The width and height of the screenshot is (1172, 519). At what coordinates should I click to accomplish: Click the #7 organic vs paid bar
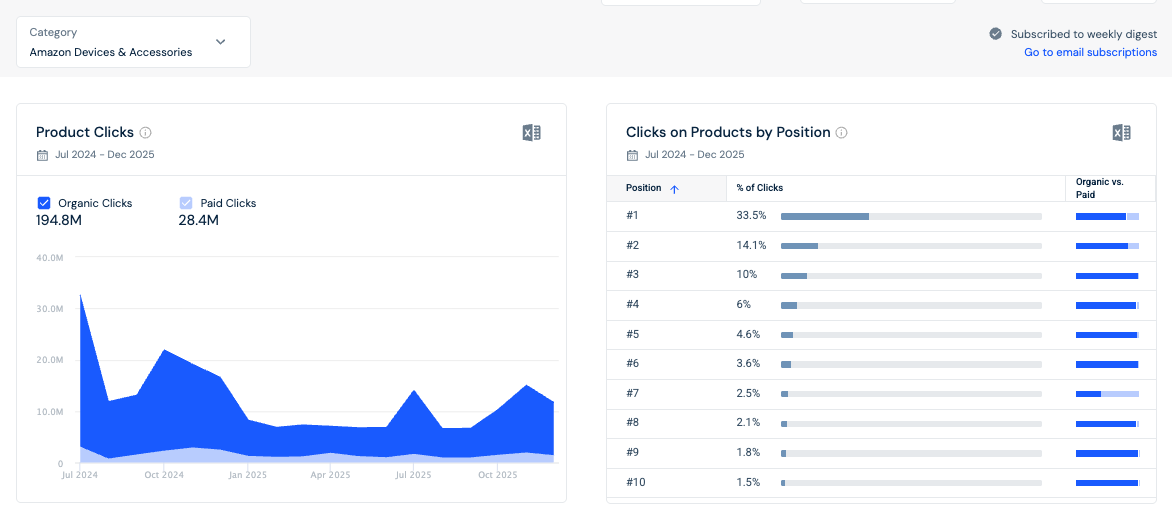[1107, 393]
